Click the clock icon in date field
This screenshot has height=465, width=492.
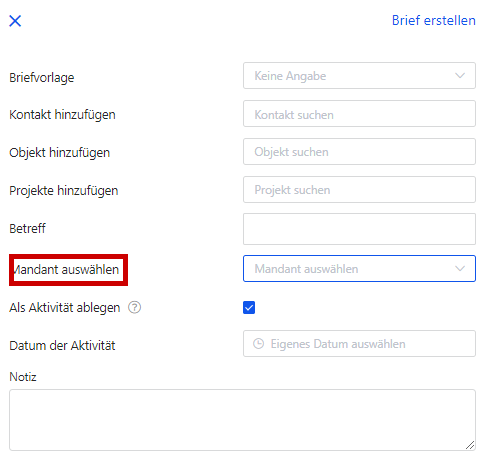[x=259, y=344]
